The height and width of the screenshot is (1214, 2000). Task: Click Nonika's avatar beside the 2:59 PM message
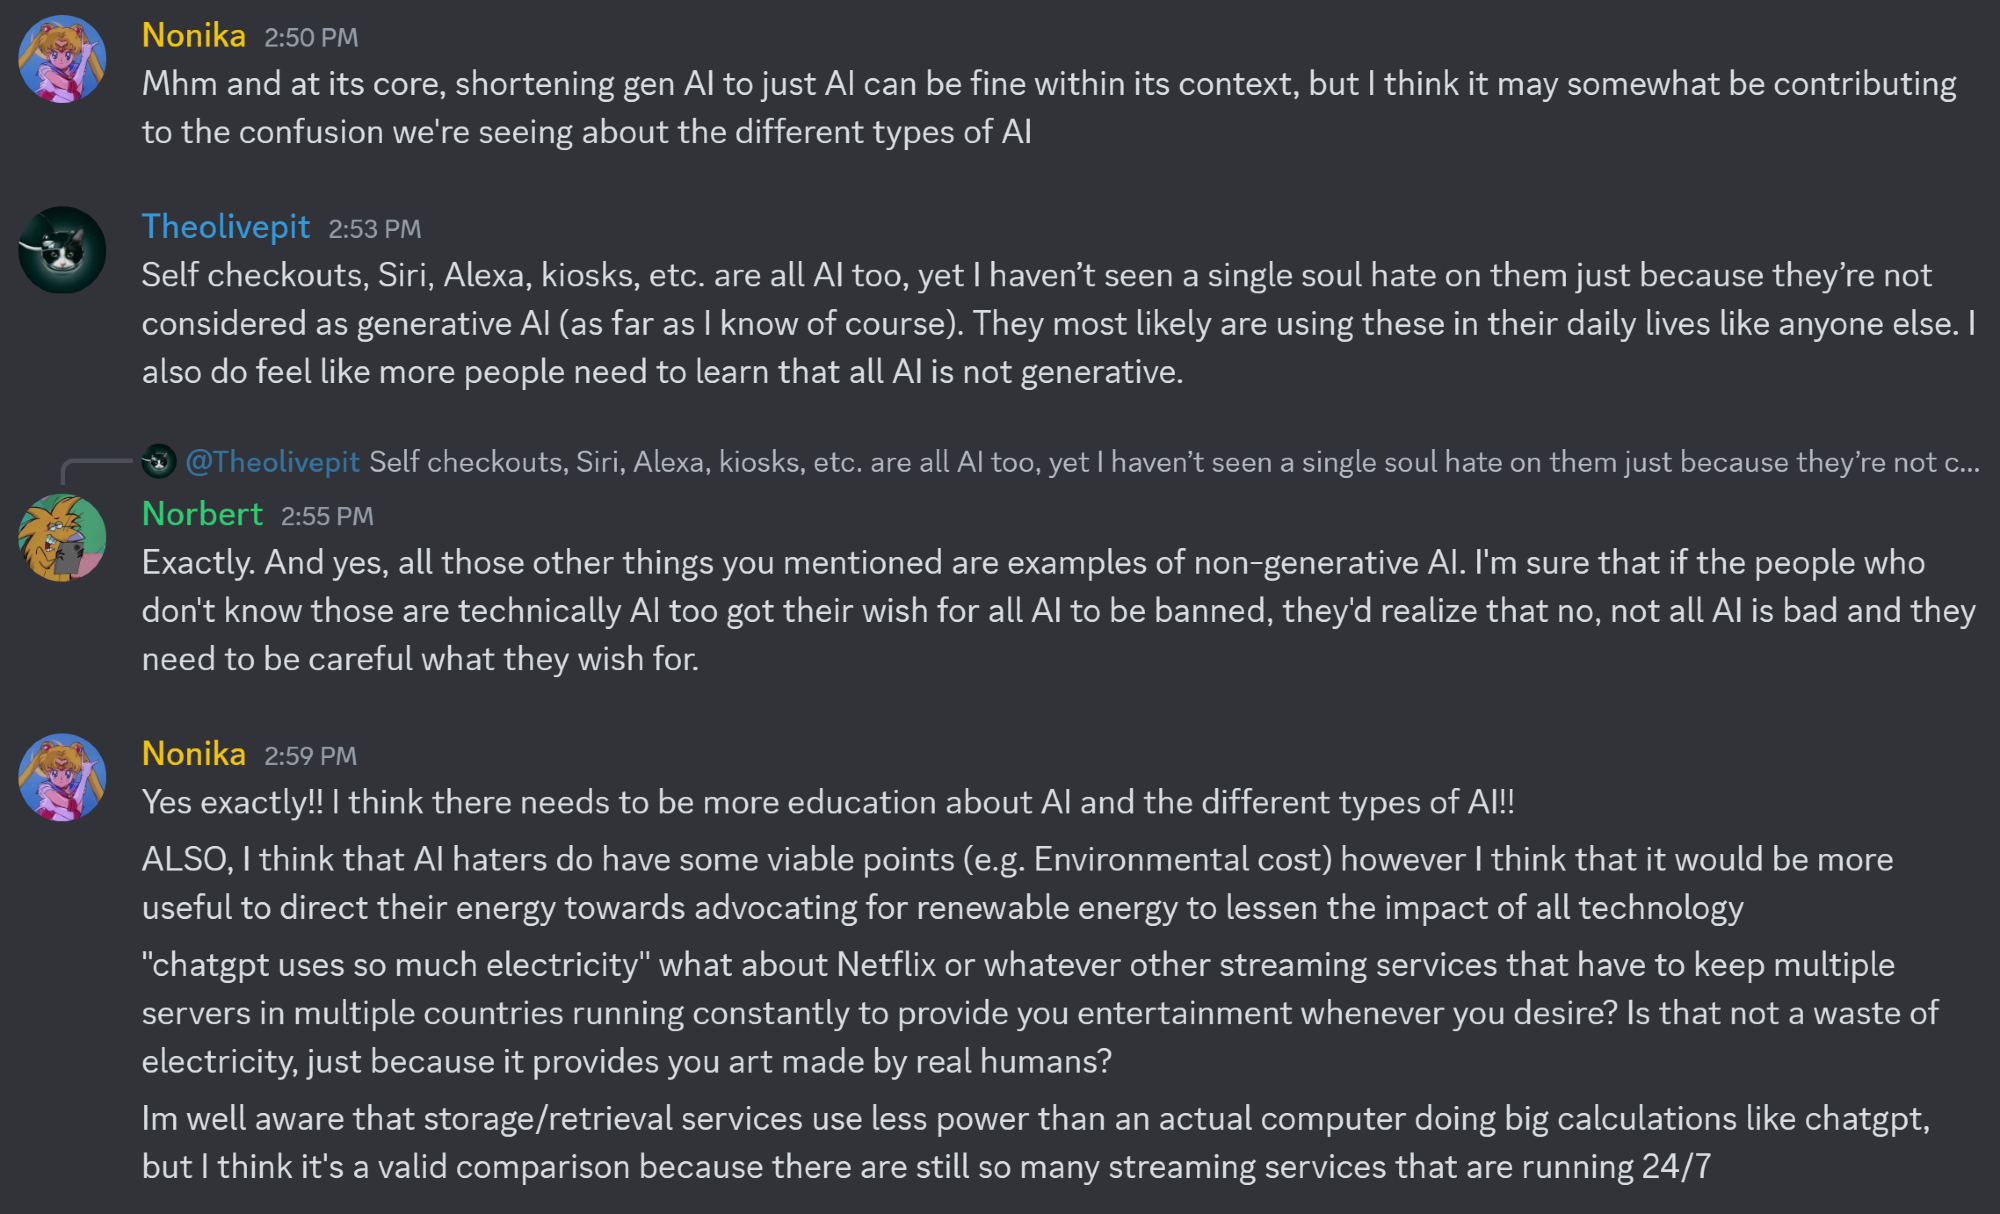click(x=62, y=777)
